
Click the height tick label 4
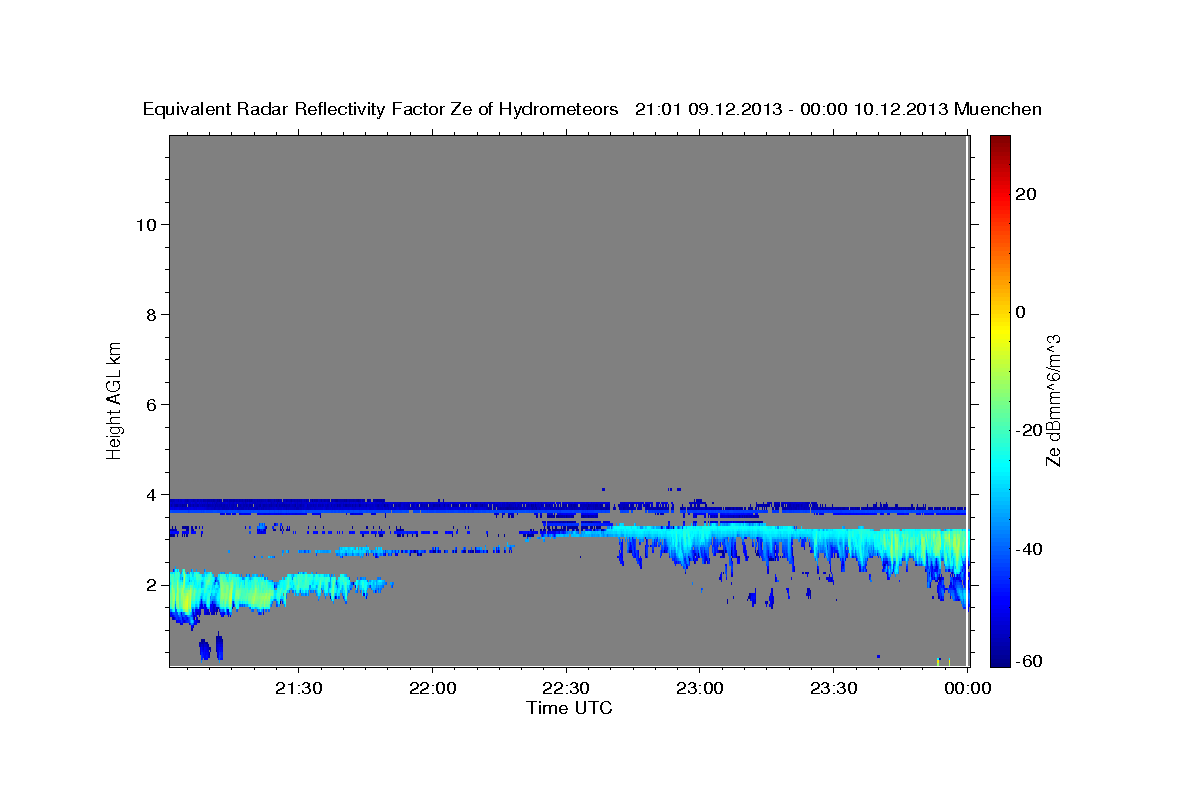(x=152, y=494)
